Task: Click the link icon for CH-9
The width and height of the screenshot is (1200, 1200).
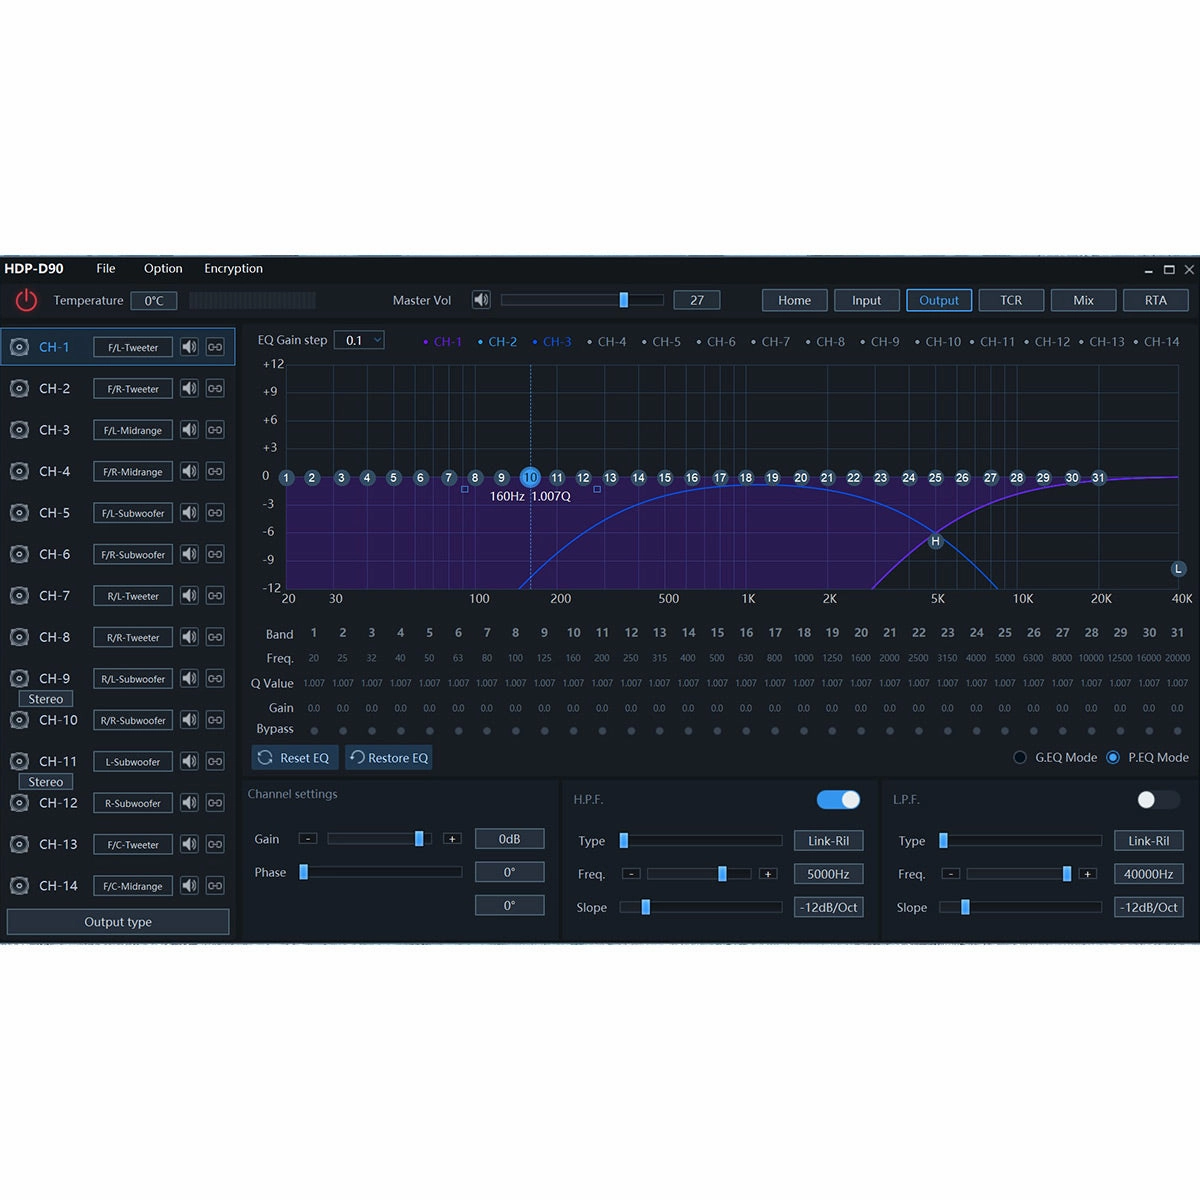Action: point(215,679)
